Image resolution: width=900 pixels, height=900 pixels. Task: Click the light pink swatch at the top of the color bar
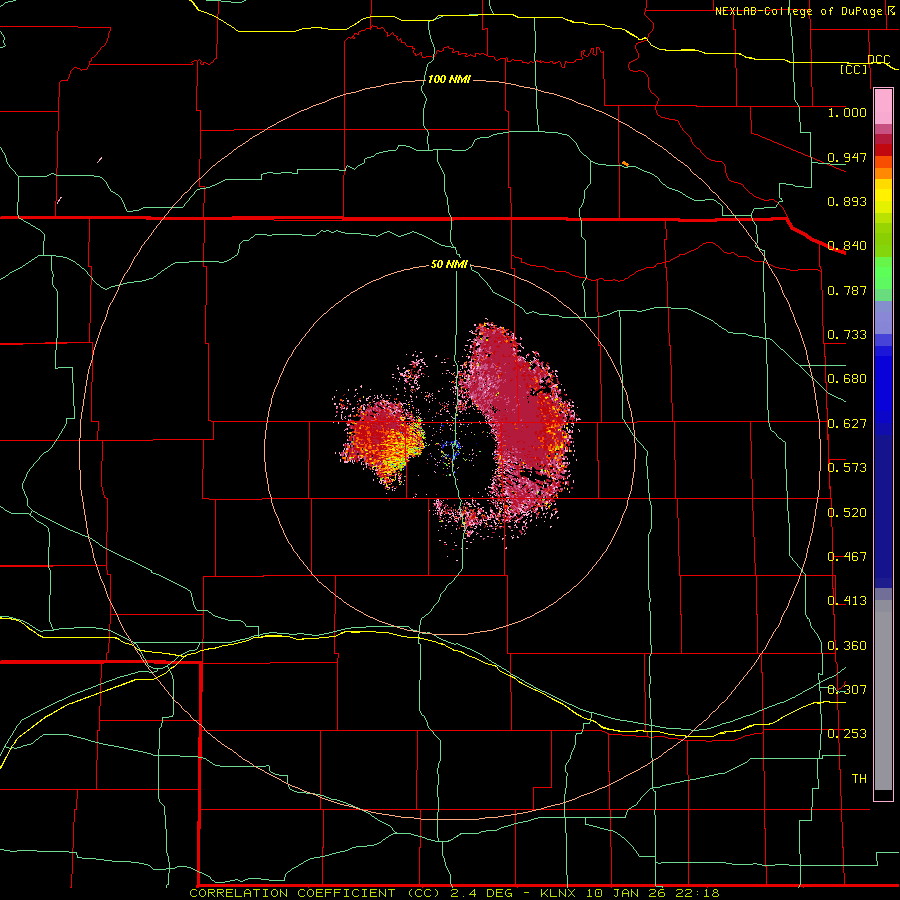point(883,107)
